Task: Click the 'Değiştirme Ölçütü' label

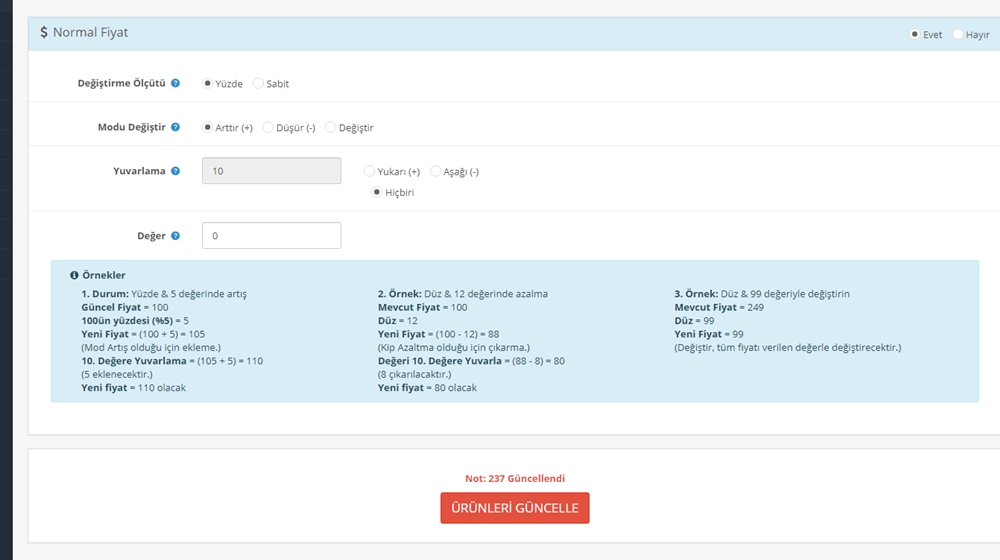Action: pyautogui.click(x=121, y=83)
